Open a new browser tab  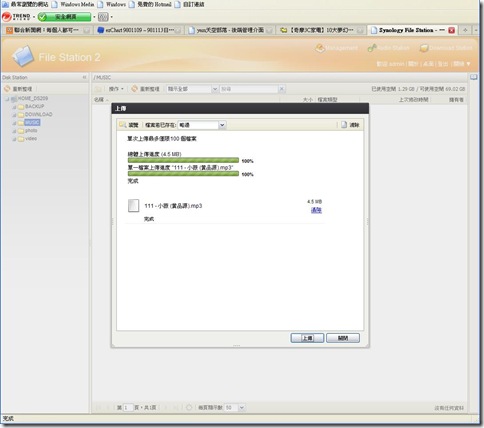coord(465,30)
